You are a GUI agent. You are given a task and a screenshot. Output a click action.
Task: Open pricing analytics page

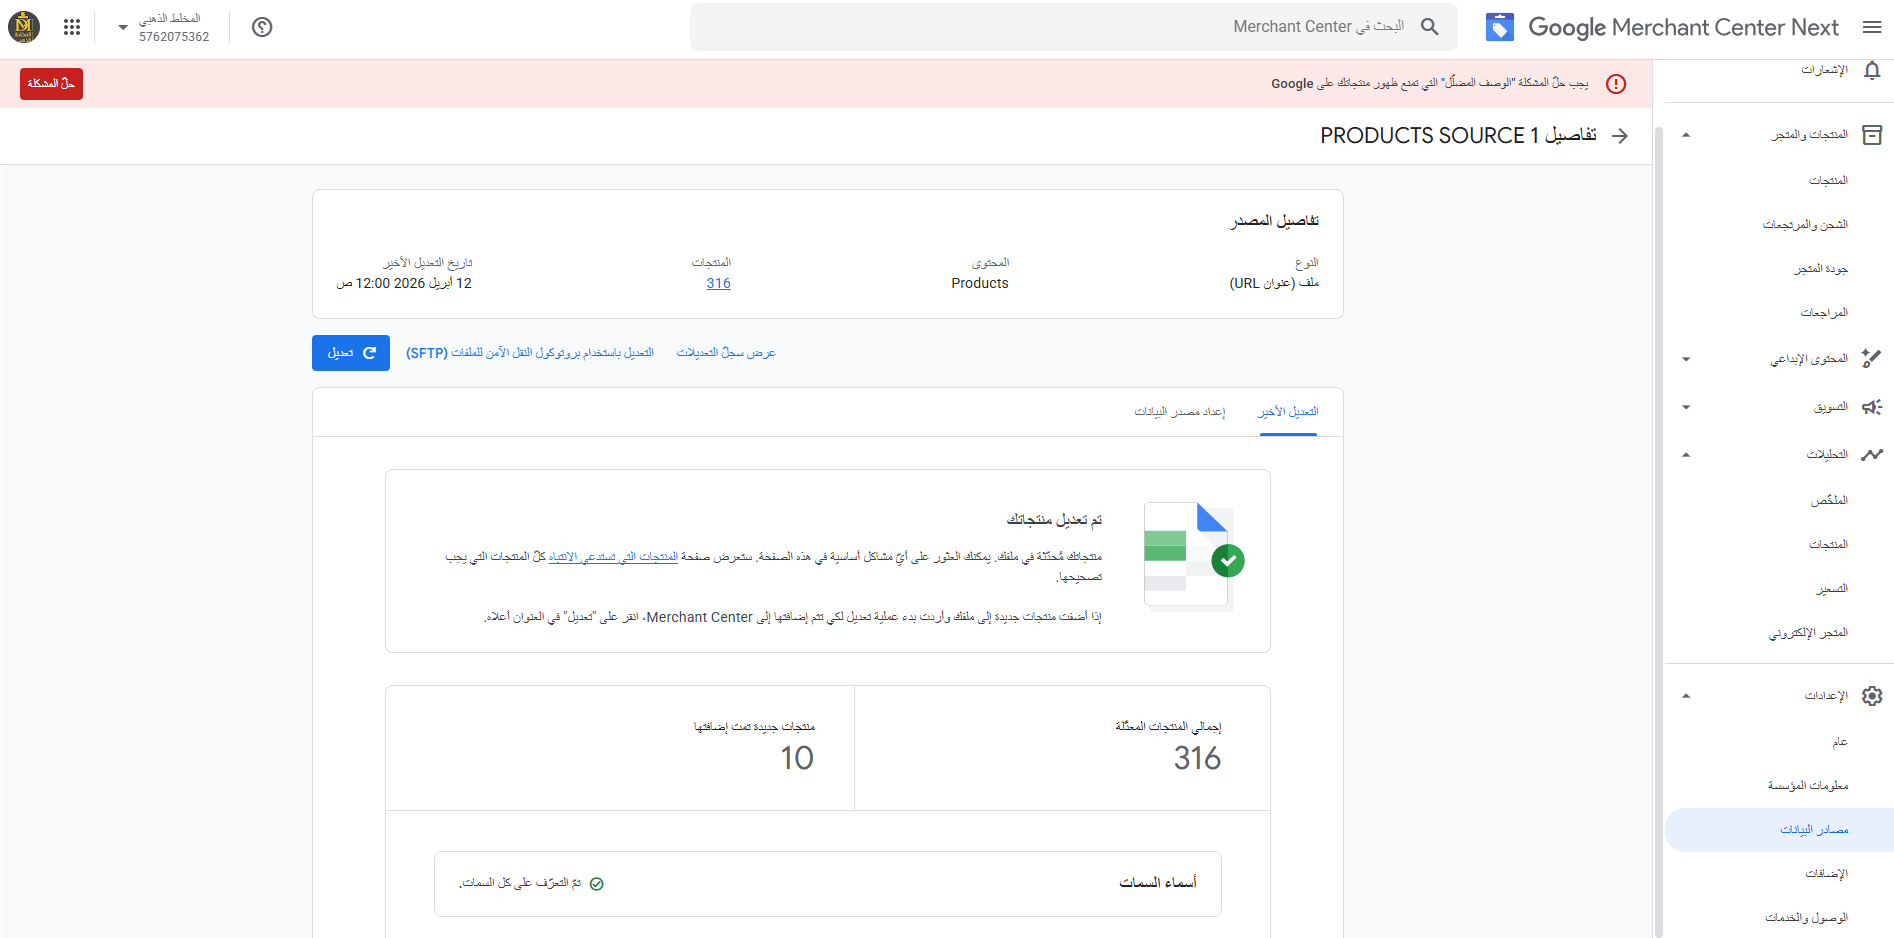[x=1832, y=589]
